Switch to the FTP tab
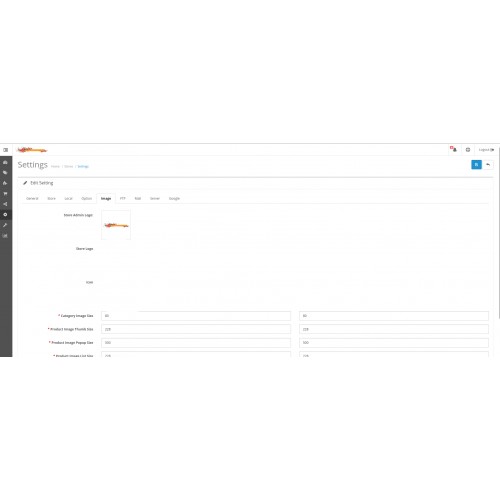This screenshot has height=500, width=500. pyautogui.click(x=123, y=198)
